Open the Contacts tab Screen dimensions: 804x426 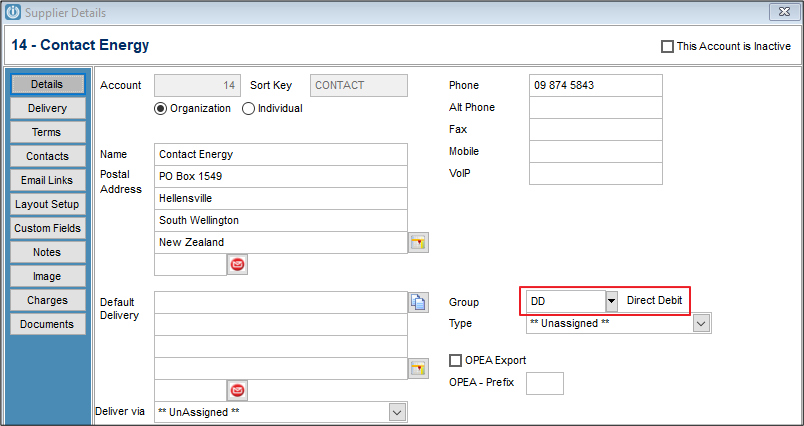click(47, 156)
